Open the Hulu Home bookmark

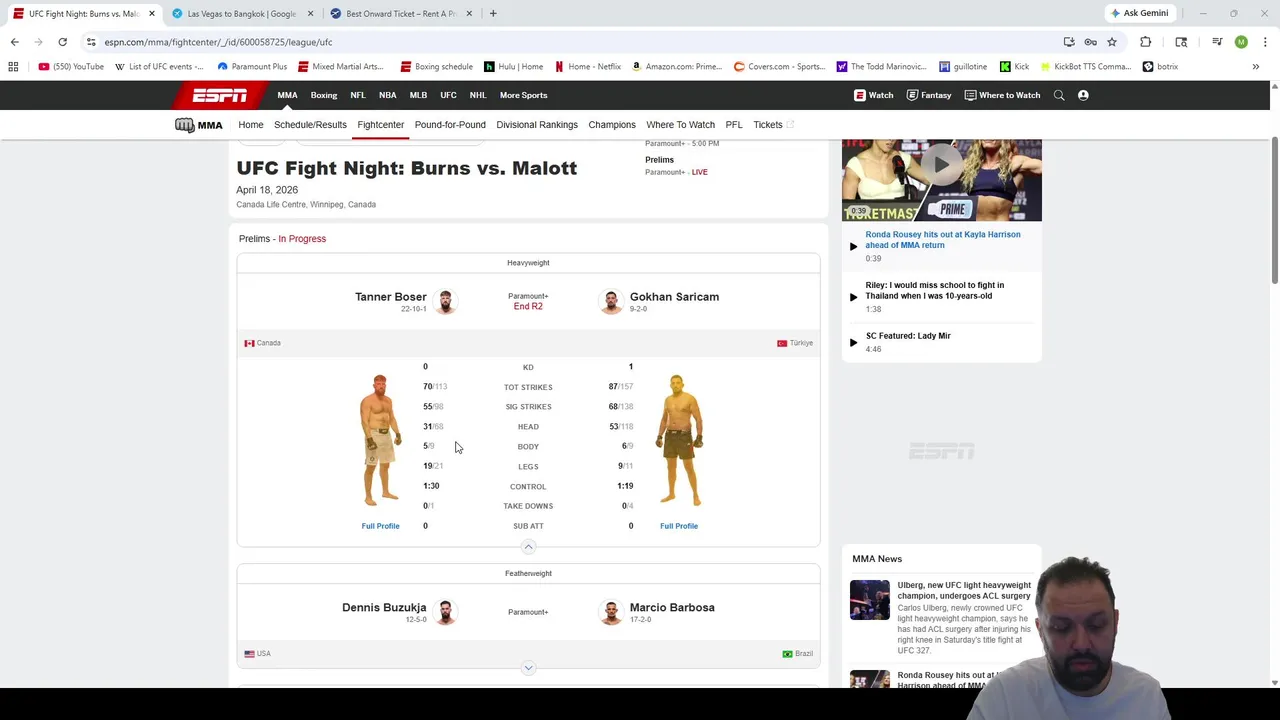[513, 67]
